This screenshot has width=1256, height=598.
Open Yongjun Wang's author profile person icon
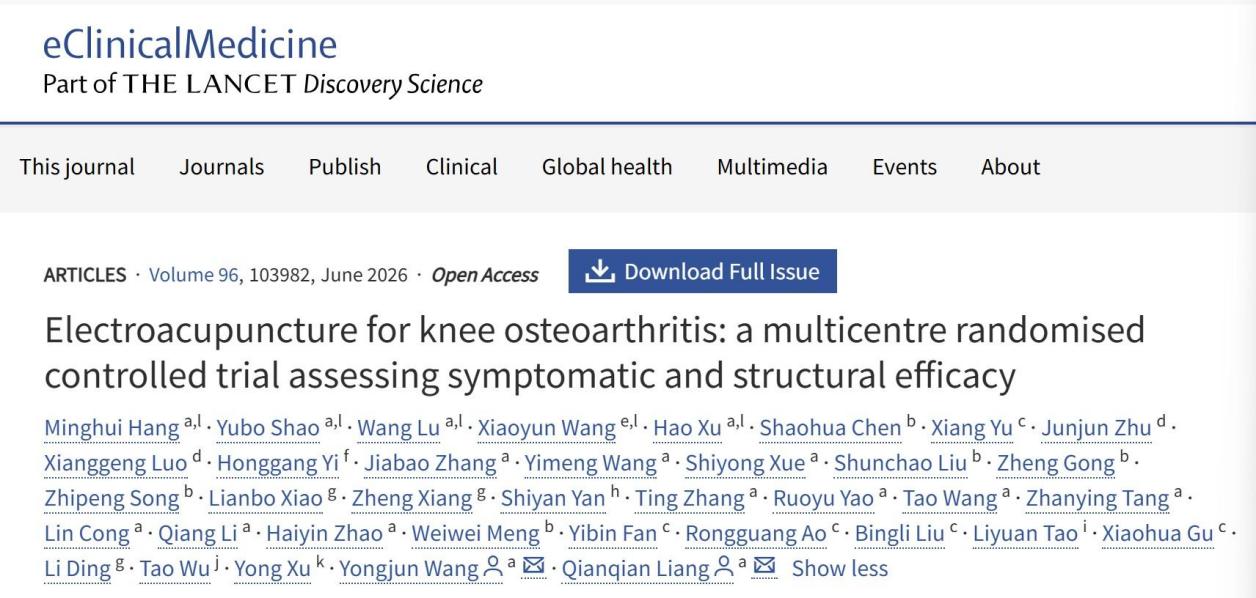coord(492,569)
